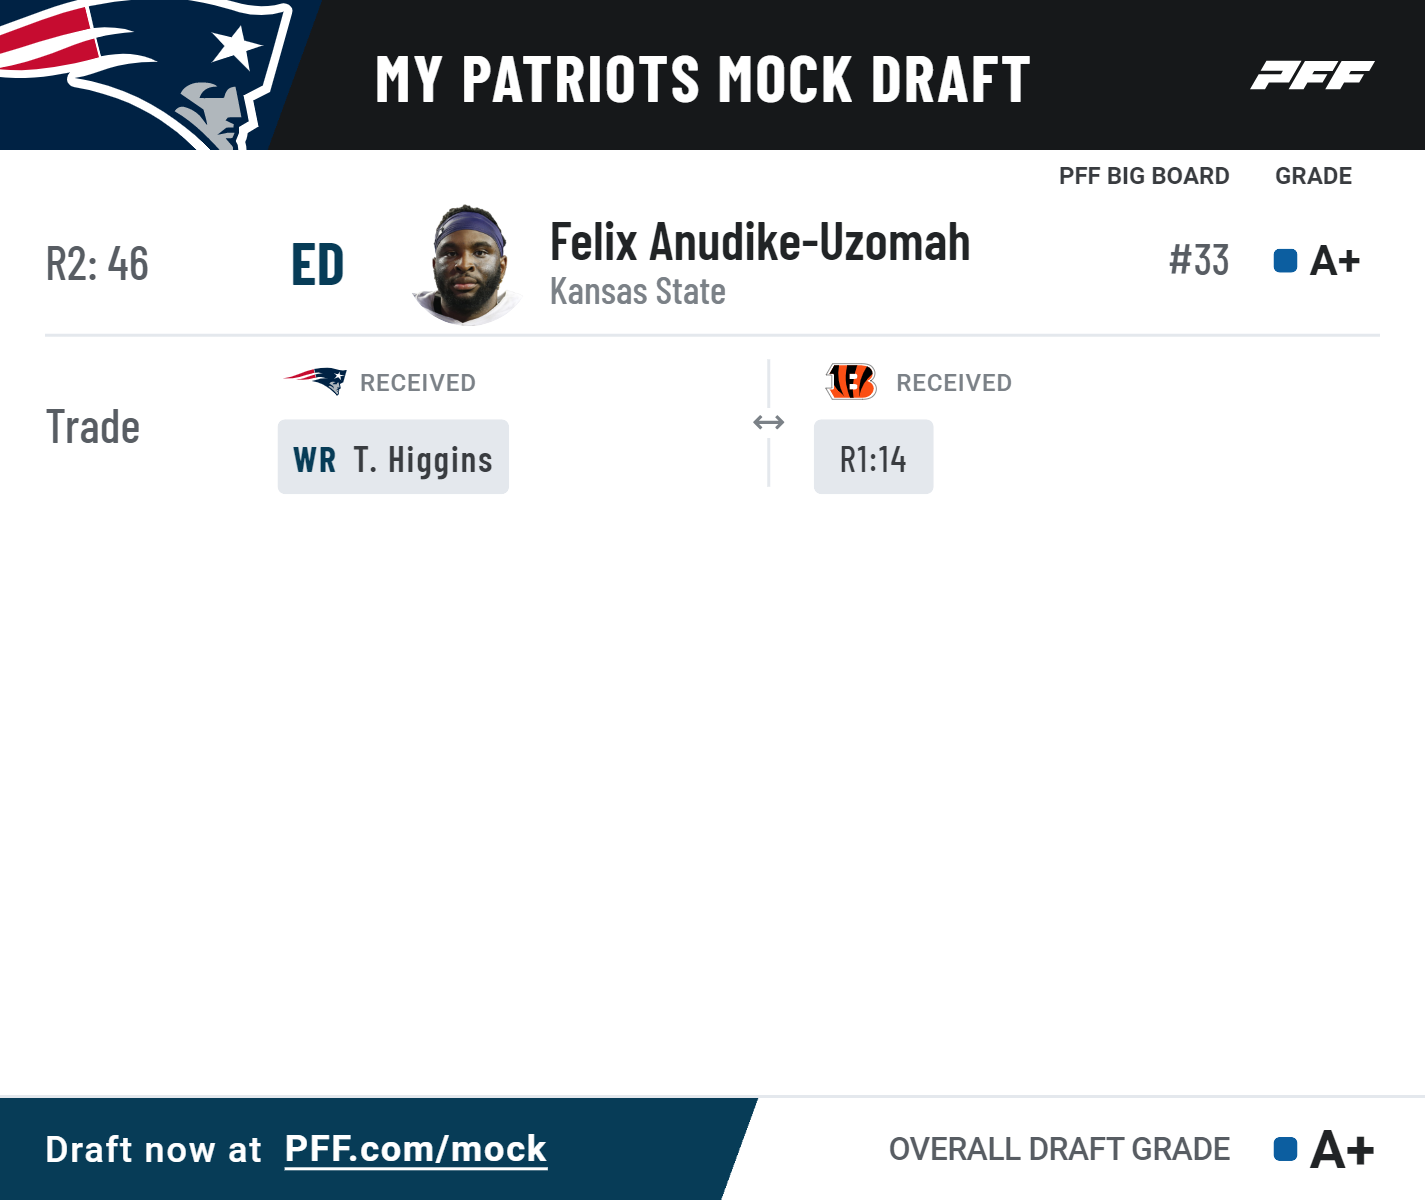The width and height of the screenshot is (1425, 1200).
Task: Click the blue grade swatch beside pick A+
Action: coord(1285,261)
